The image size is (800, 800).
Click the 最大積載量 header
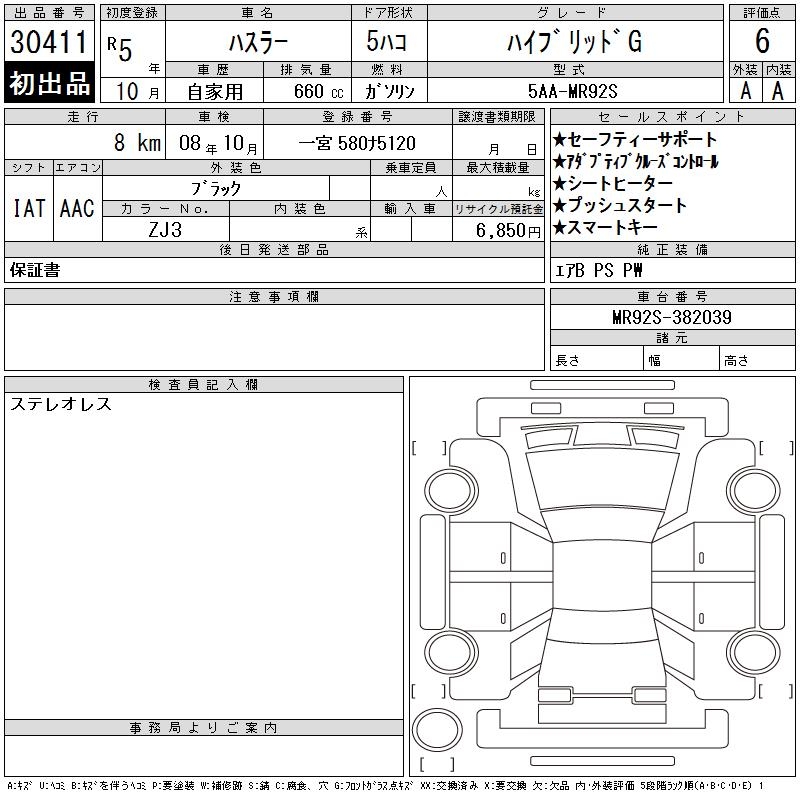[x=498, y=168]
